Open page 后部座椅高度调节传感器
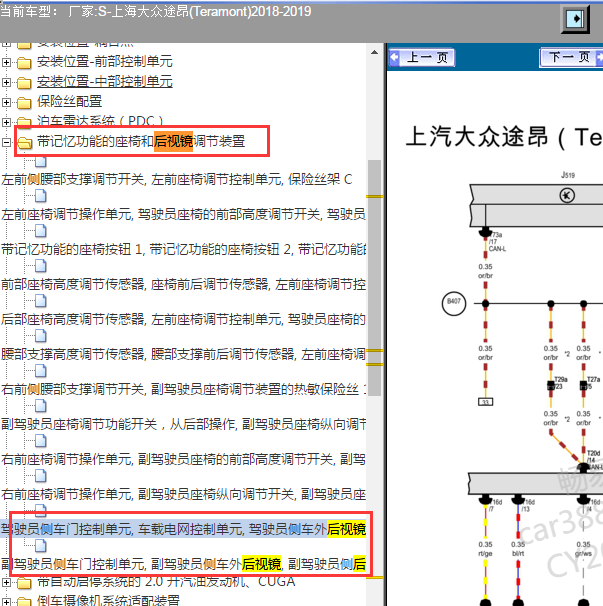This screenshot has width=603, height=606. 183,319
